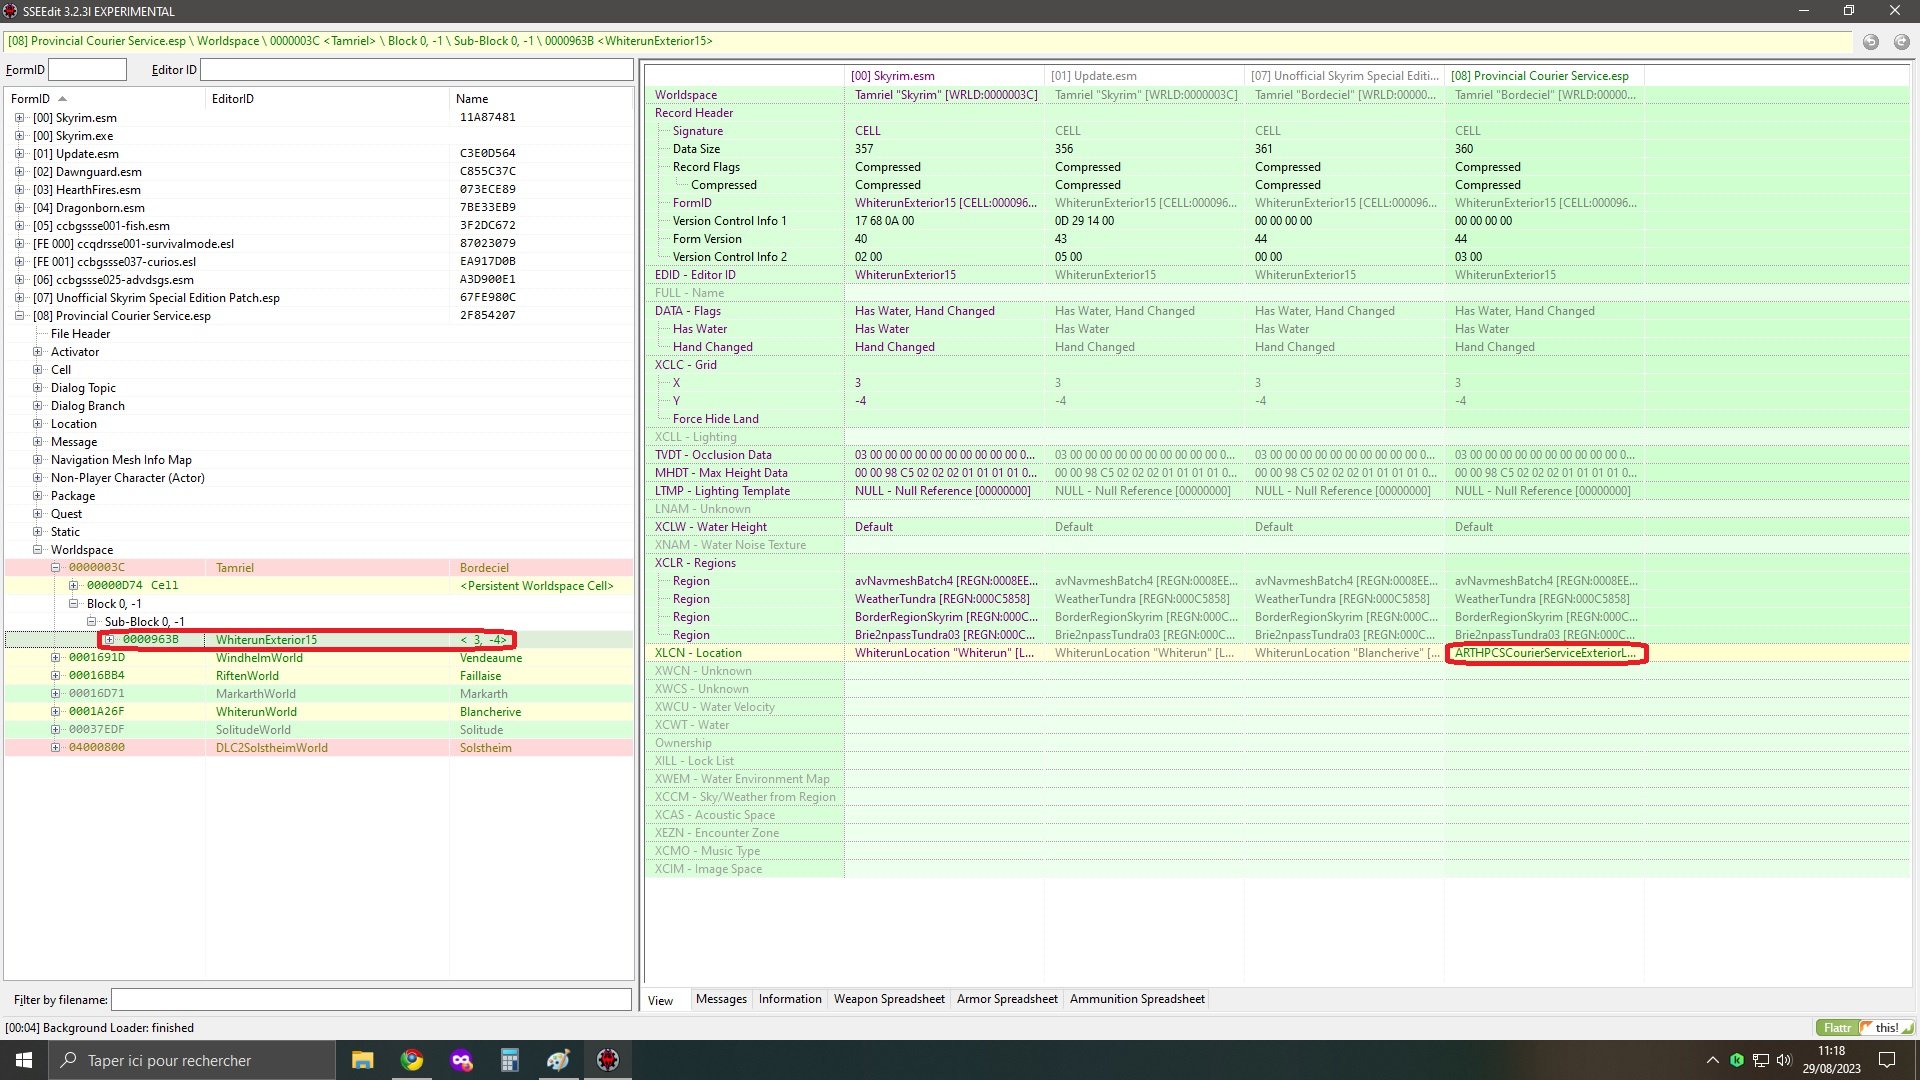Image resolution: width=1920 pixels, height=1080 pixels.
Task: Expand the [02] Dawnguard.esm plugin node
Action: click(x=19, y=172)
